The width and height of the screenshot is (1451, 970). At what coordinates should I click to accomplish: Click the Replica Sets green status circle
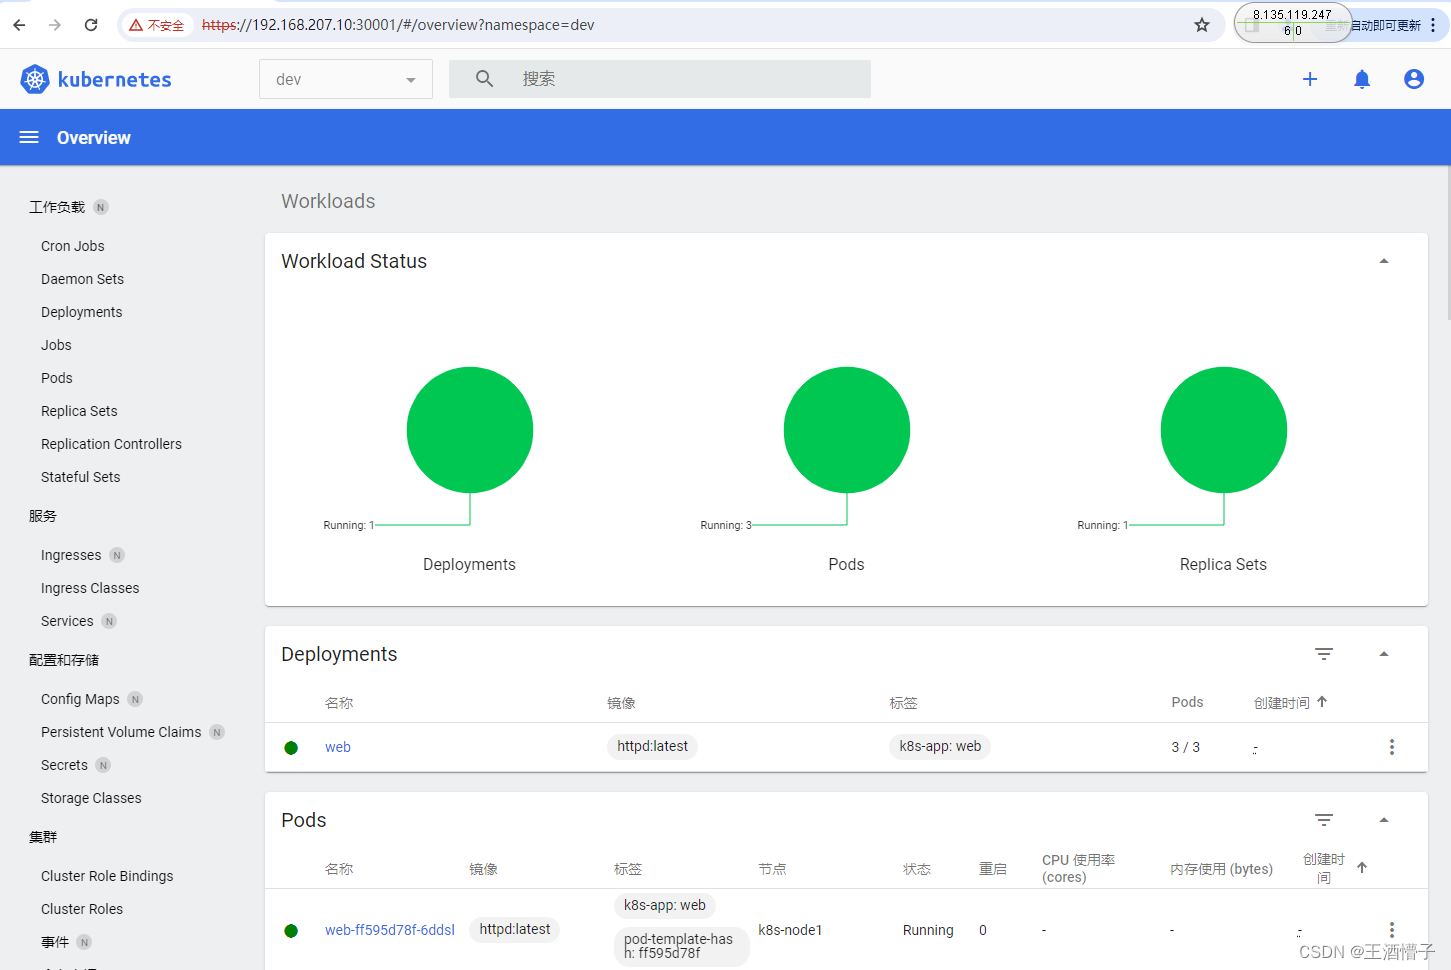1224,430
